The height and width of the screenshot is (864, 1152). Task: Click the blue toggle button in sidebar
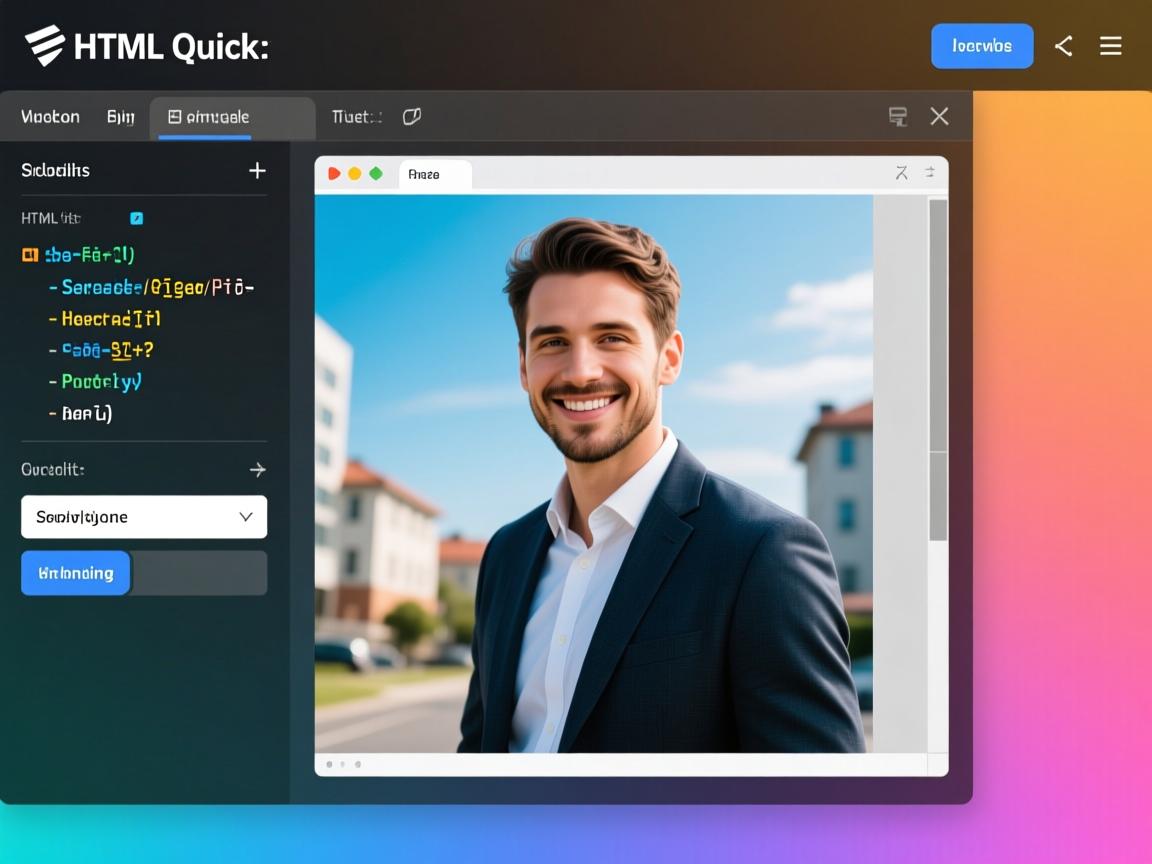(76, 573)
